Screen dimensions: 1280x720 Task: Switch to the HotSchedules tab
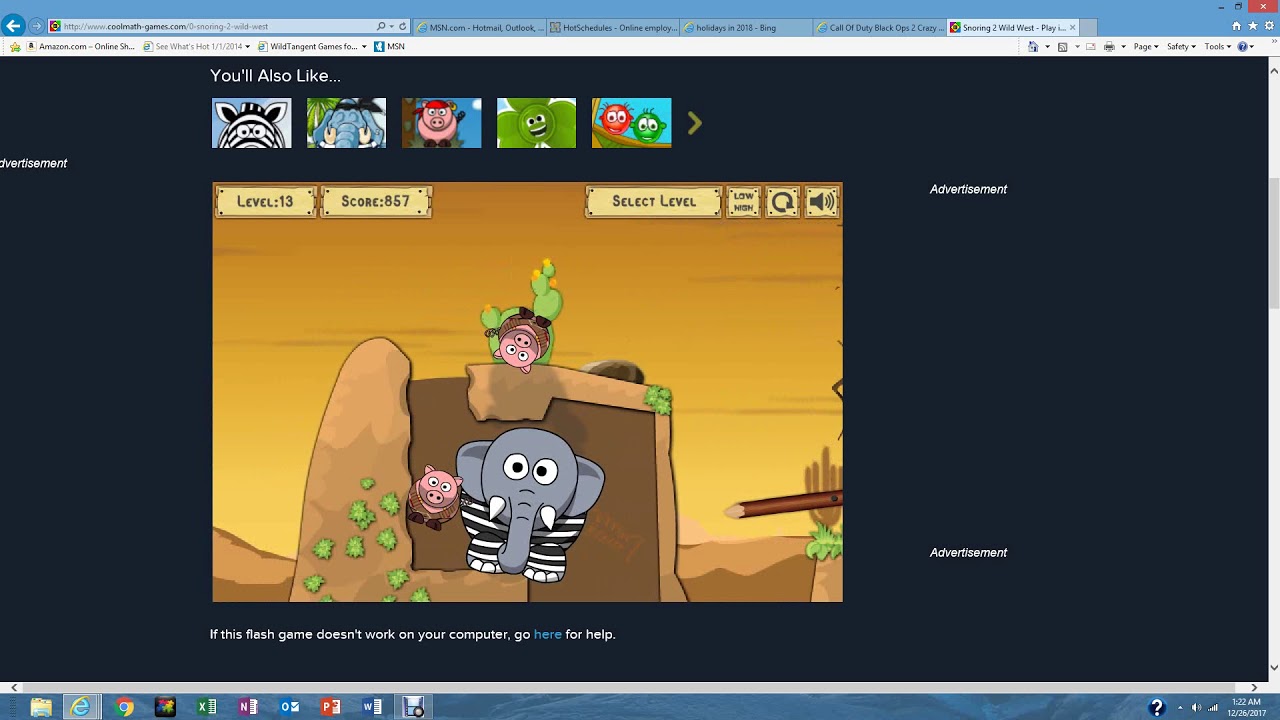(x=613, y=28)
